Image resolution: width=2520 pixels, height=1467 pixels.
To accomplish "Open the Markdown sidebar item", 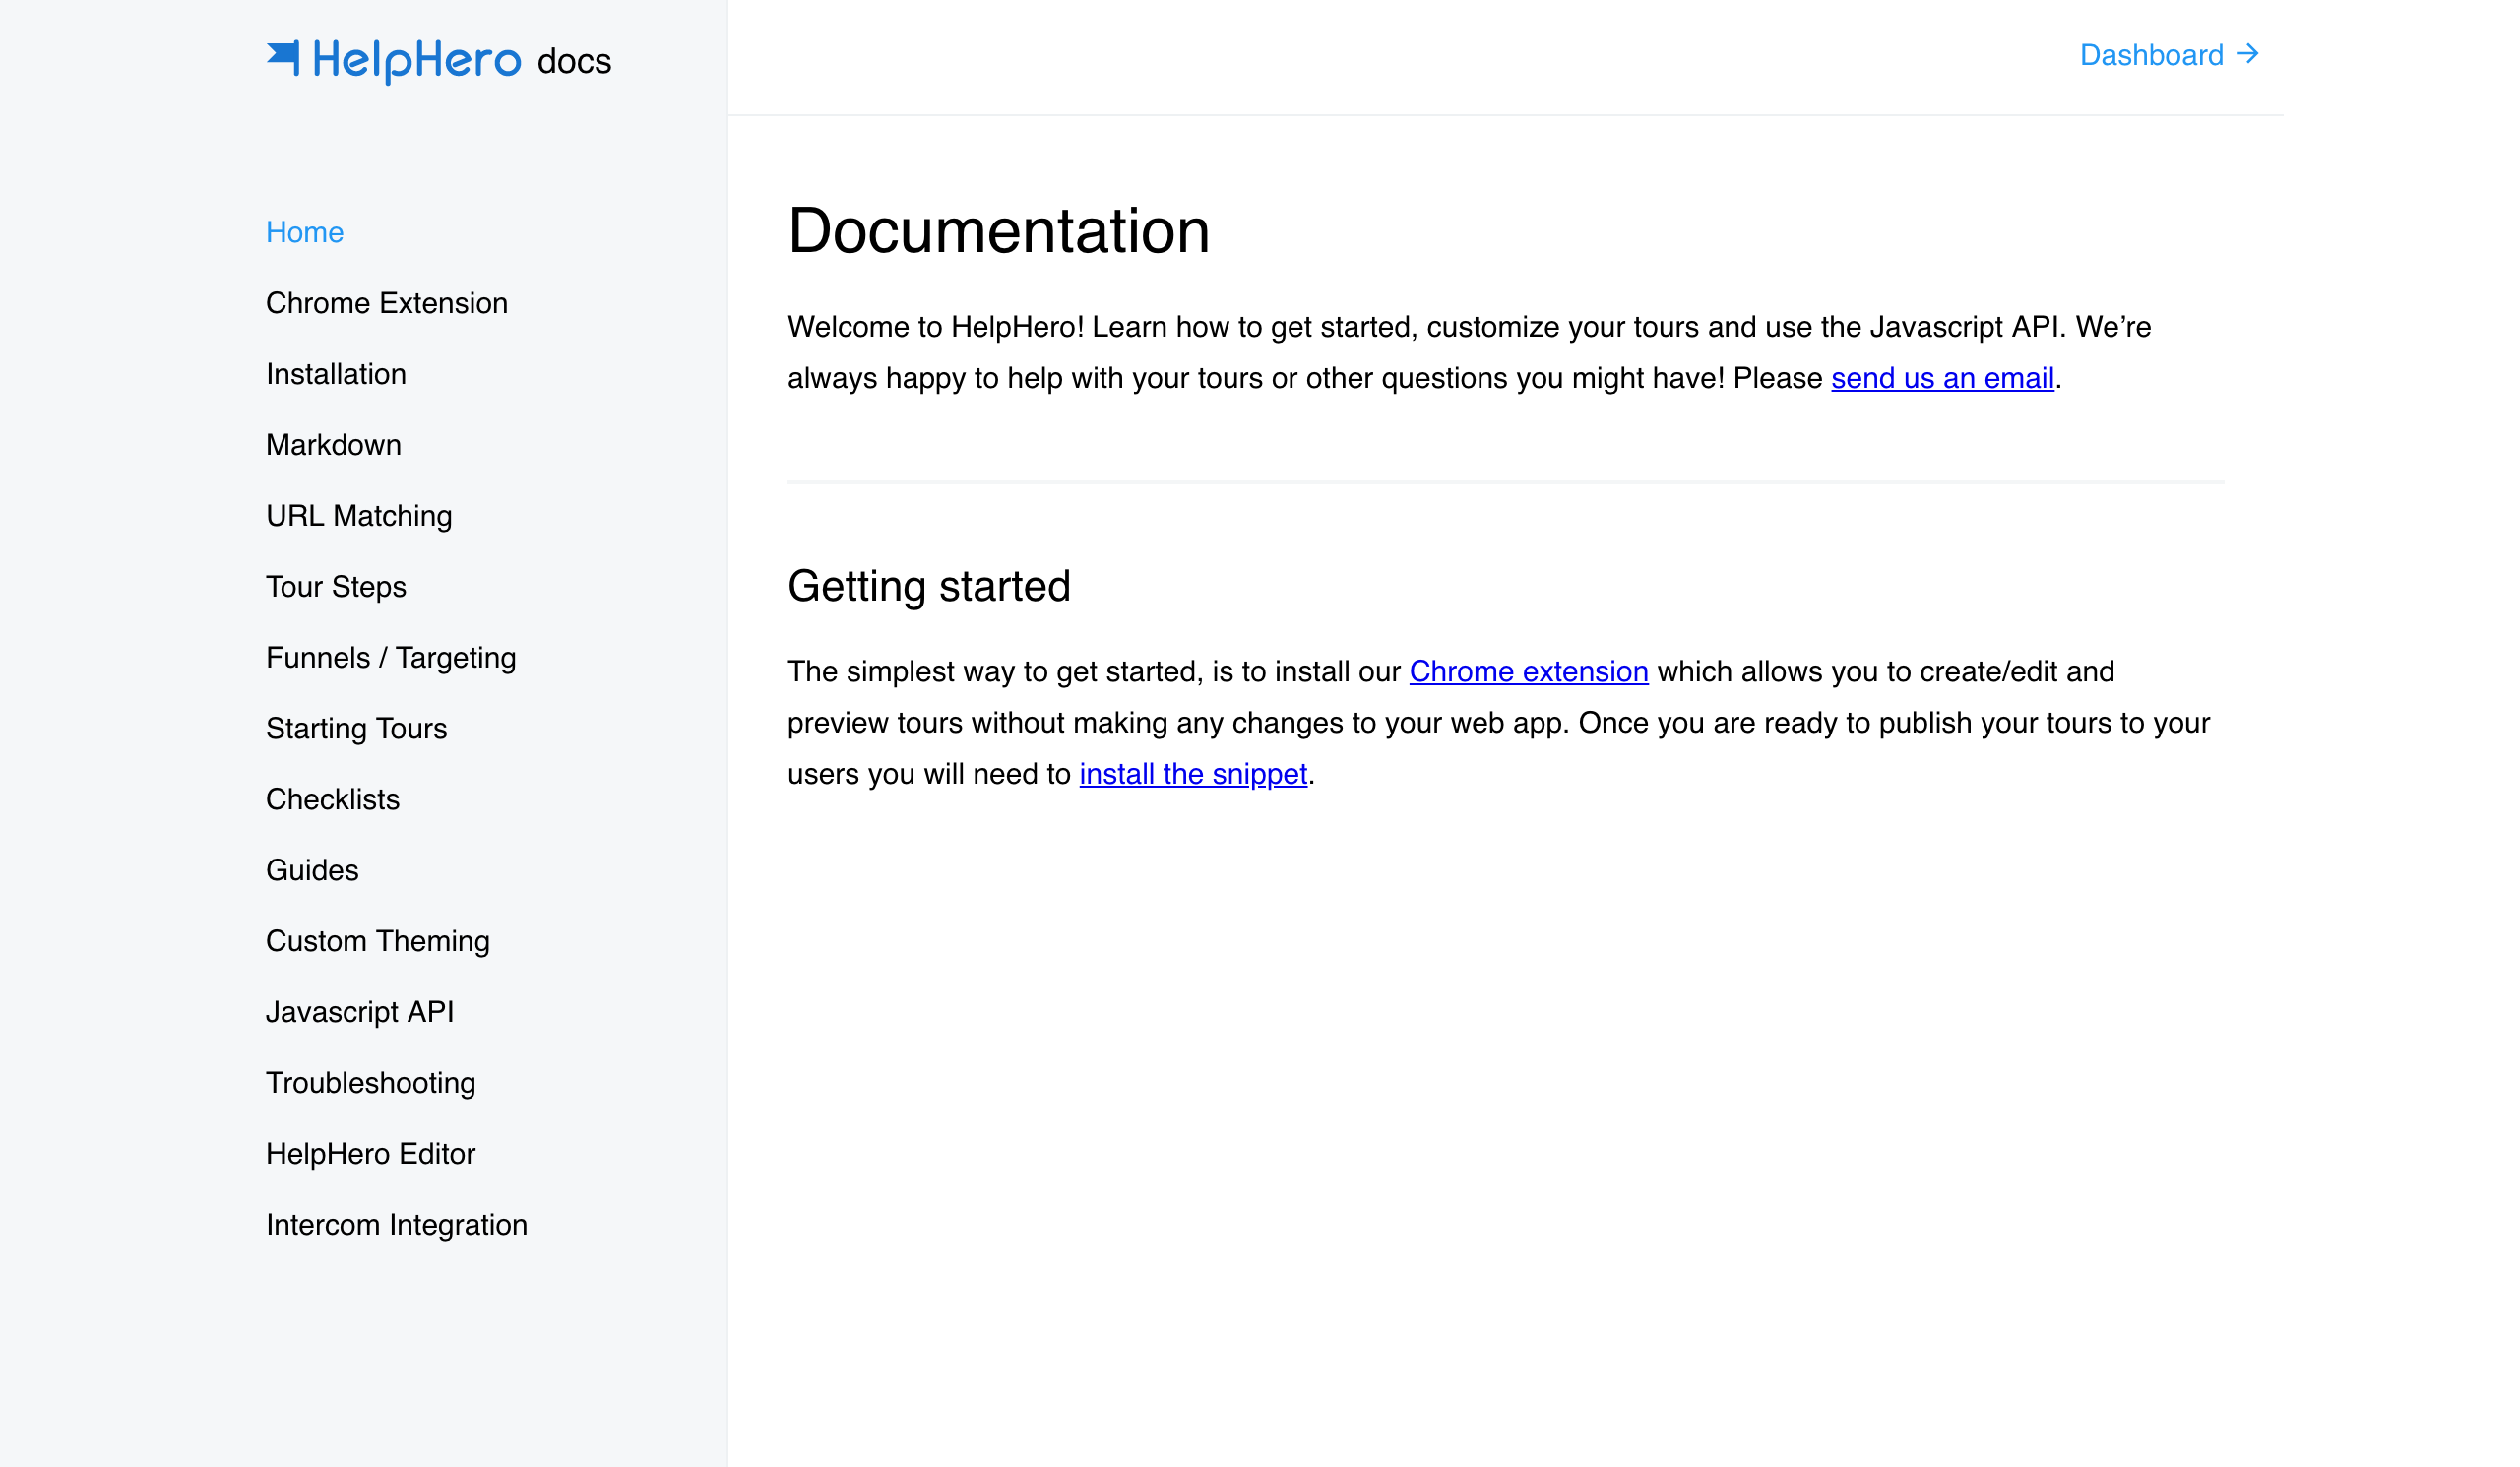I will pos(333,445).
